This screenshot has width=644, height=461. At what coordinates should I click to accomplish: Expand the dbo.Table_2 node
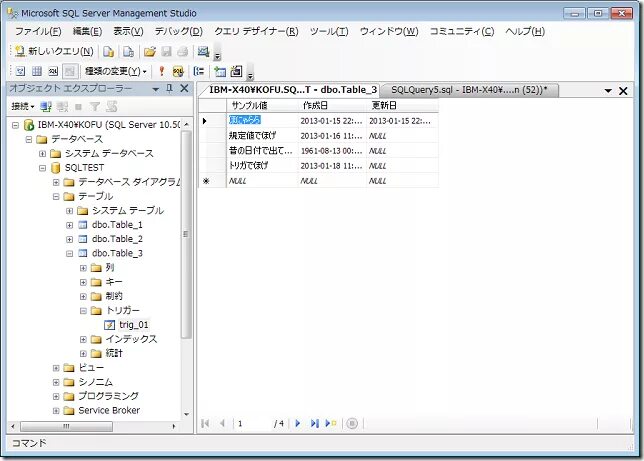[x=69, y=239]
